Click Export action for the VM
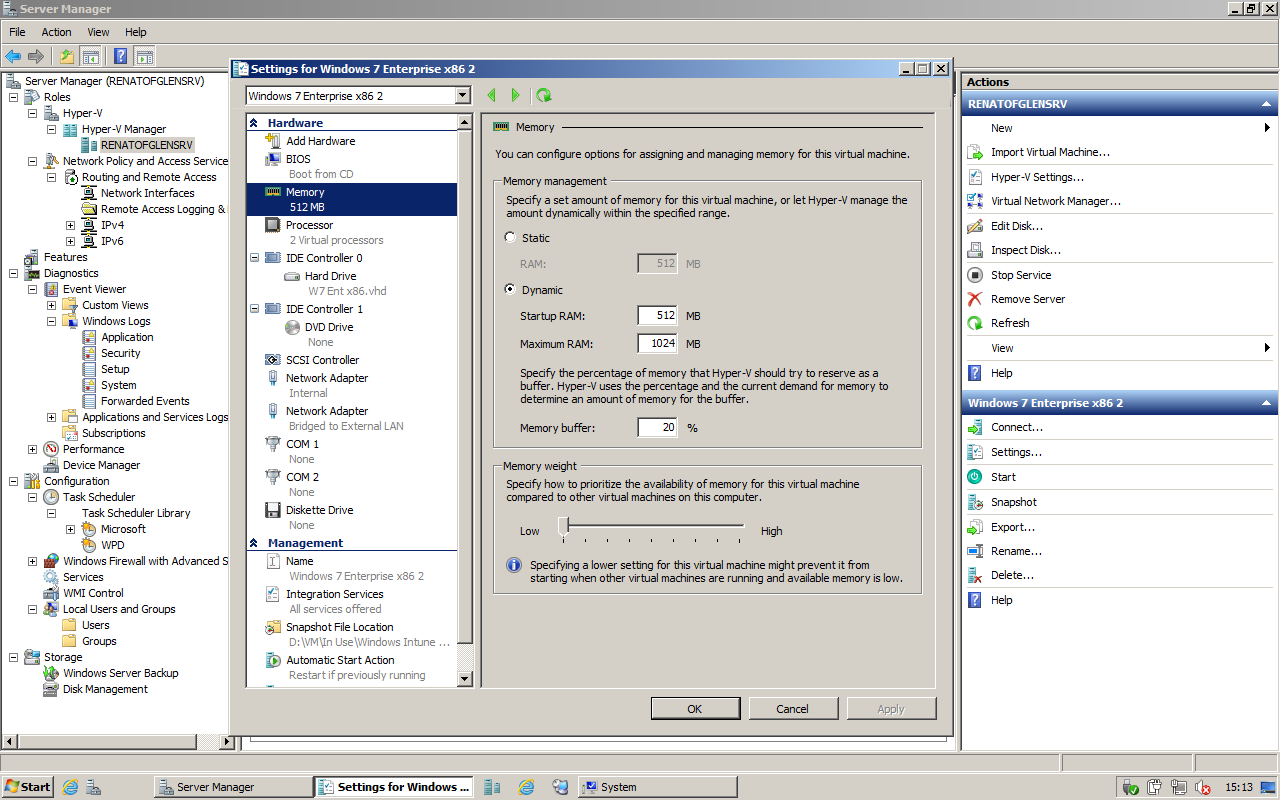Image resolution: width=1280 pixels, height=800 pixels. pyautogui.click(x=1012, y=527)
